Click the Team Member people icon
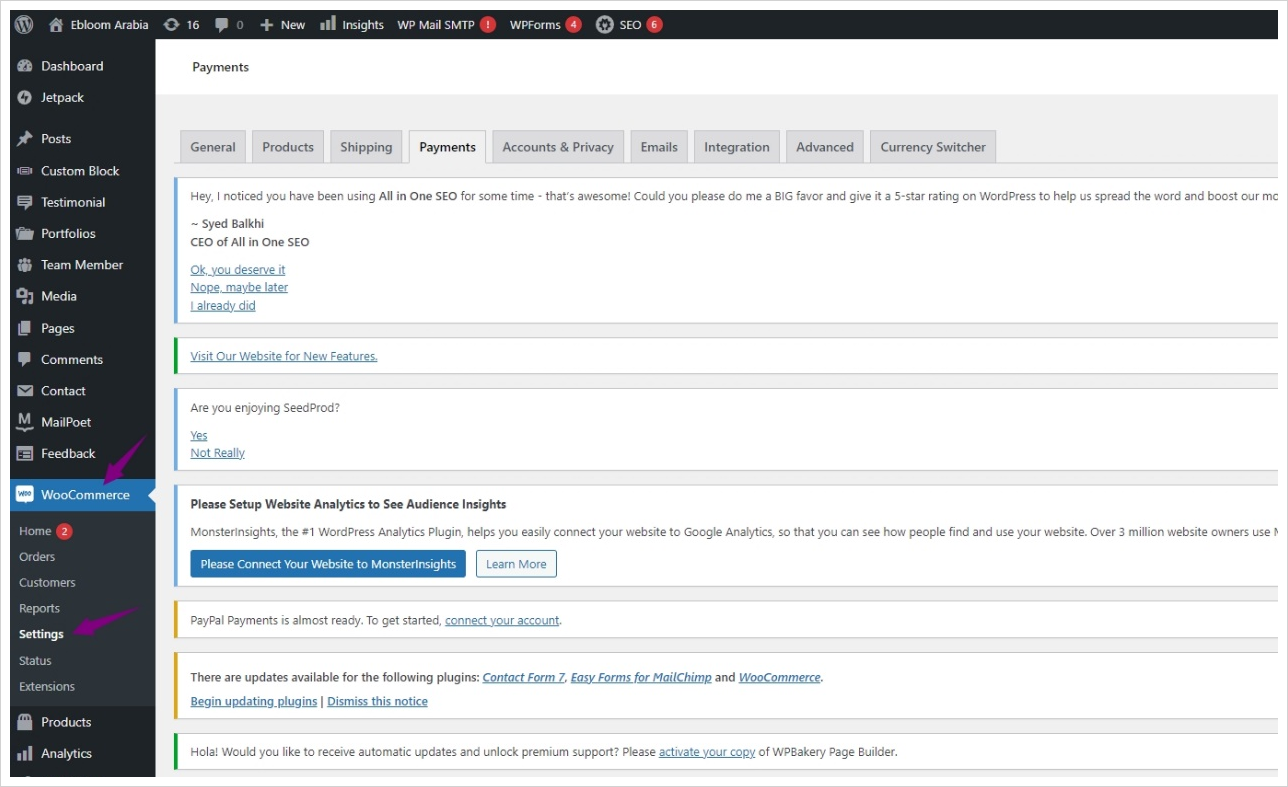The height and width of the screenshot is (787, 1288). point(25,265)
